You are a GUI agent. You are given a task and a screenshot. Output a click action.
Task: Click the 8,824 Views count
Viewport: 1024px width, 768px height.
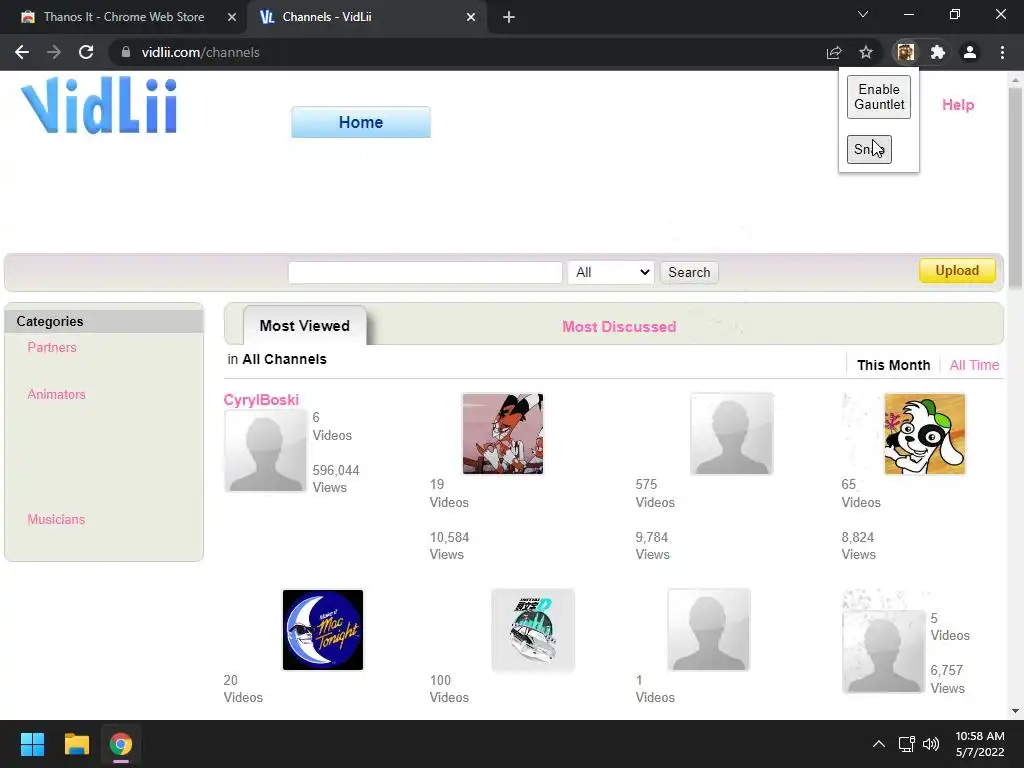(x=858, y=545)
